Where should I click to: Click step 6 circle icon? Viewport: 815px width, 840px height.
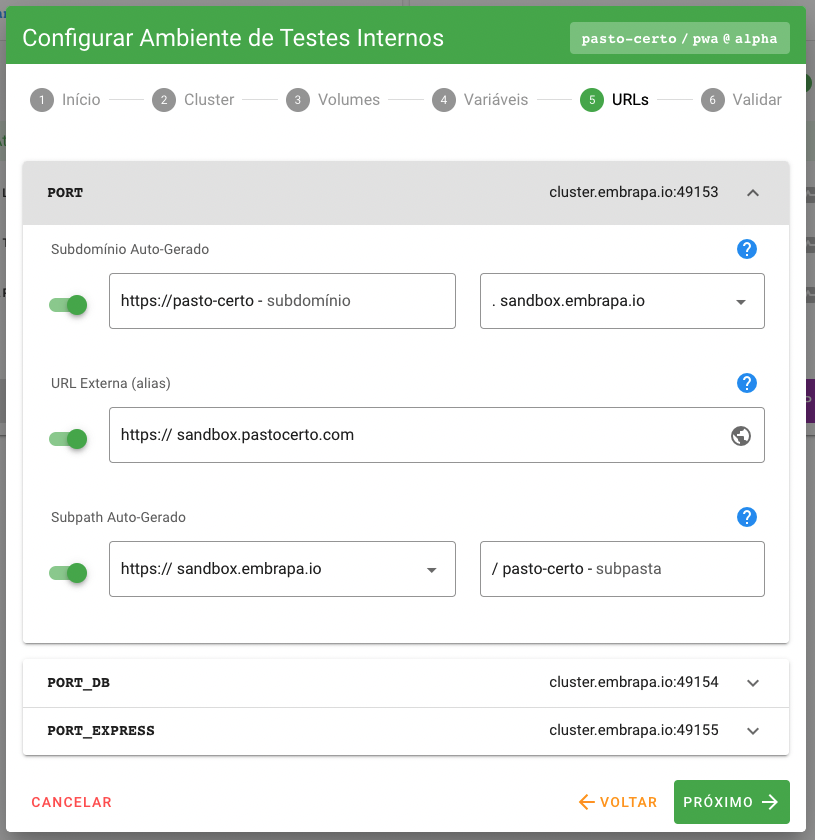[x=713, y=100]
